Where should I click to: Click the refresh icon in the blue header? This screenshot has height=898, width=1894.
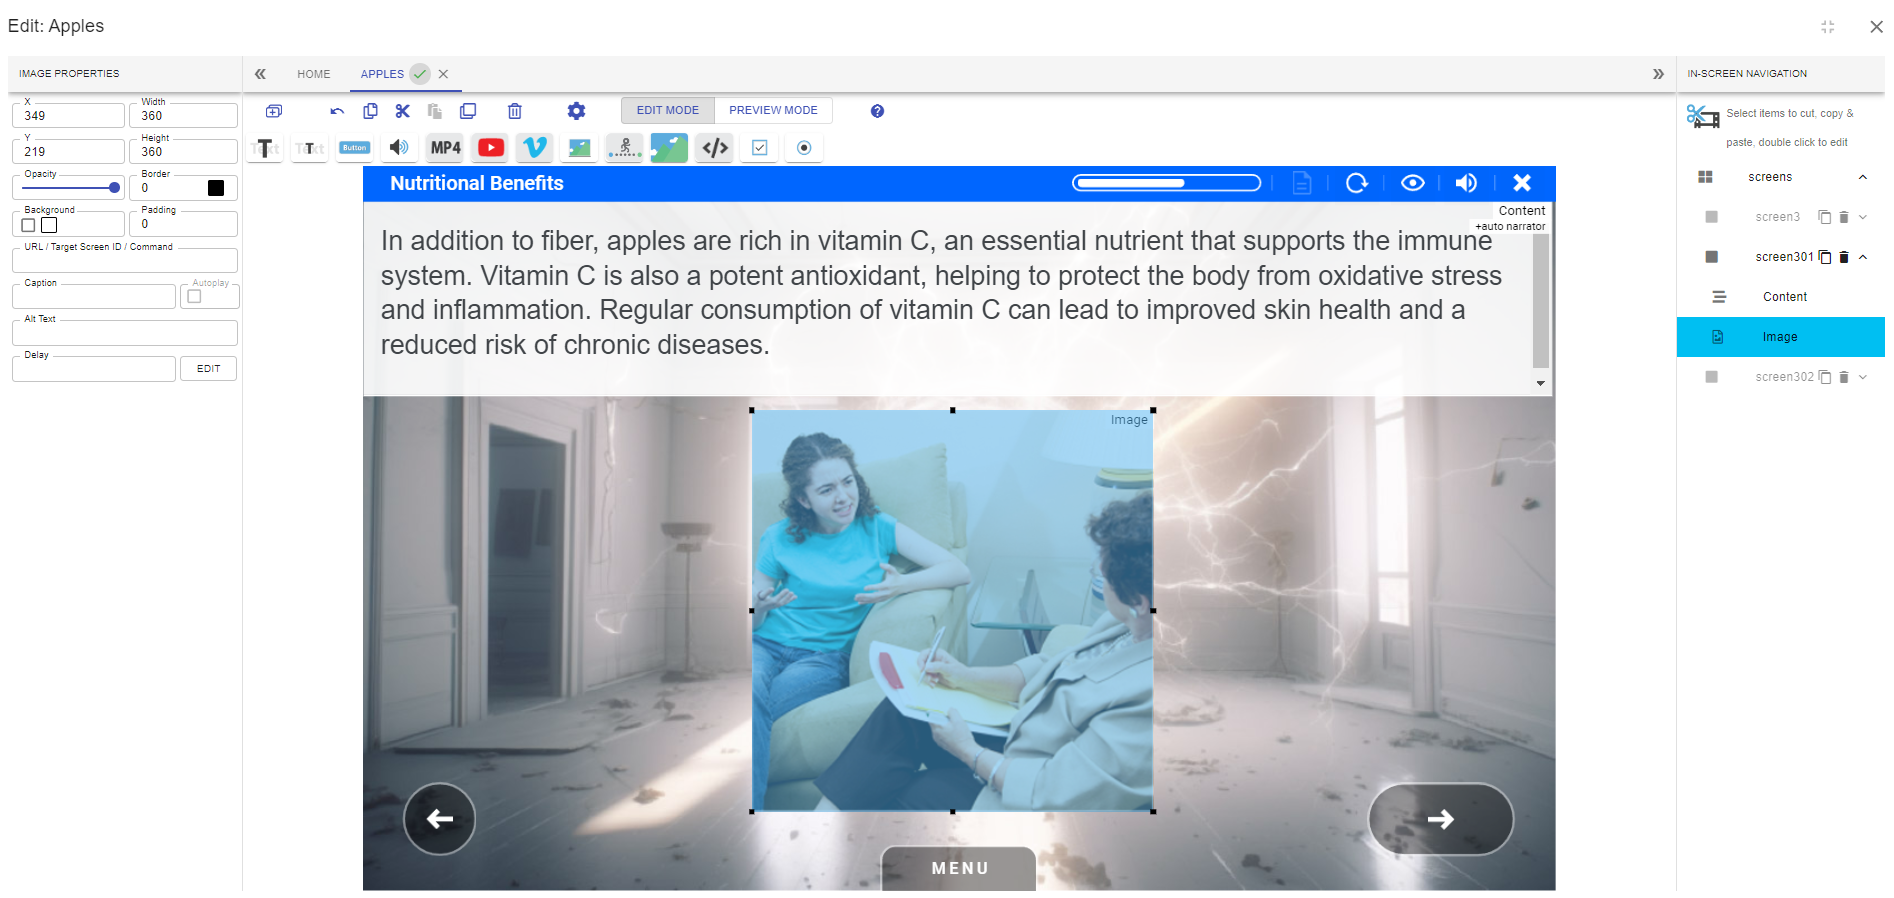click(x=1356, y=183)
